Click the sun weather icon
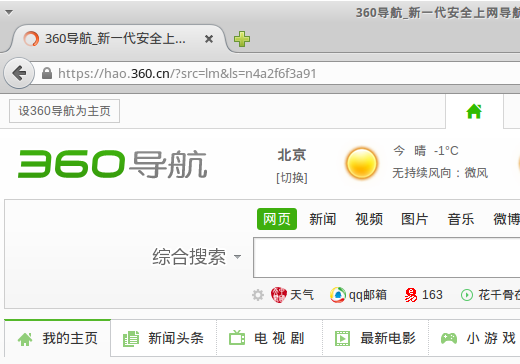 (x=362, y=163)
